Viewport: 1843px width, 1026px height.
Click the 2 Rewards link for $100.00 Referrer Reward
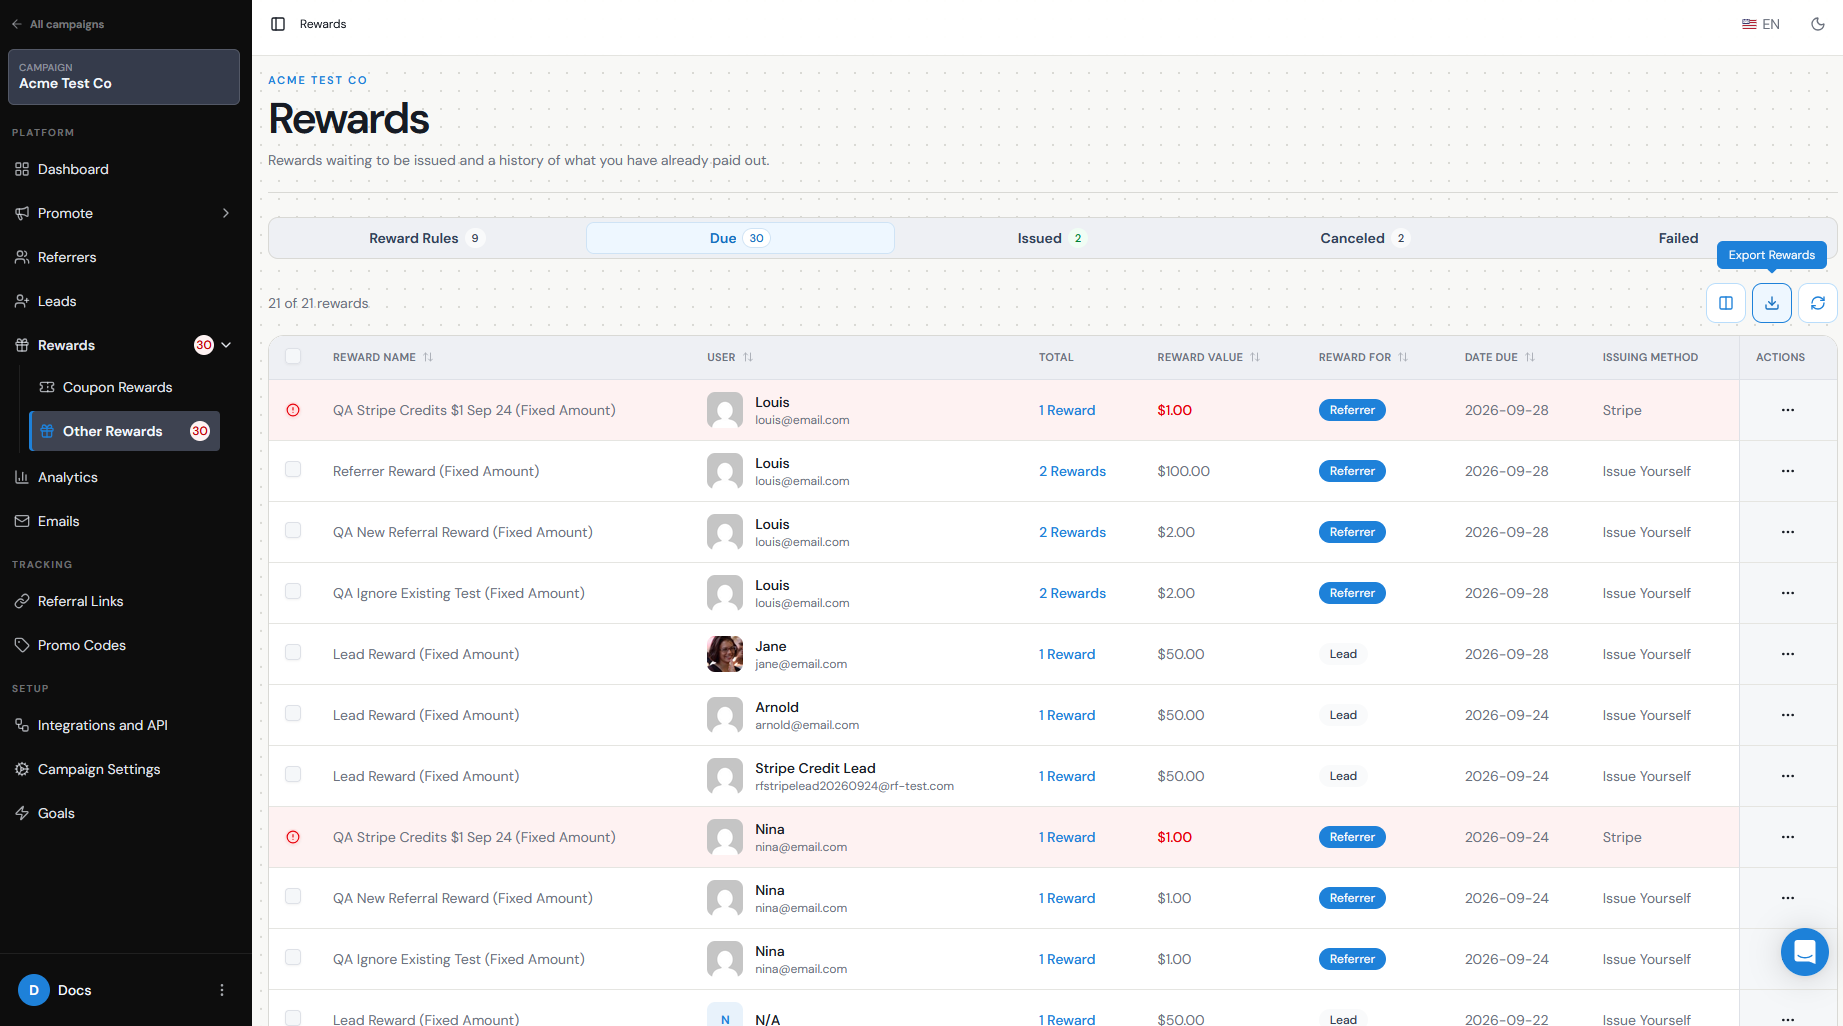(1072, 471)
